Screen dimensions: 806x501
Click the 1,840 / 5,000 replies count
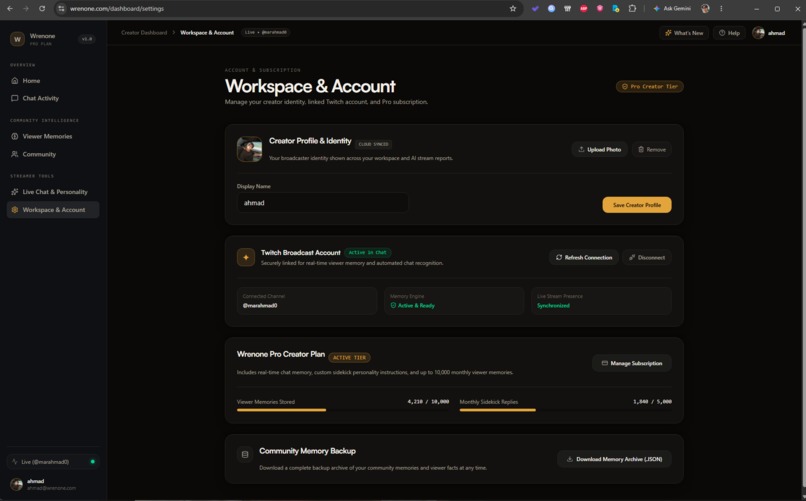coord(652,402)
